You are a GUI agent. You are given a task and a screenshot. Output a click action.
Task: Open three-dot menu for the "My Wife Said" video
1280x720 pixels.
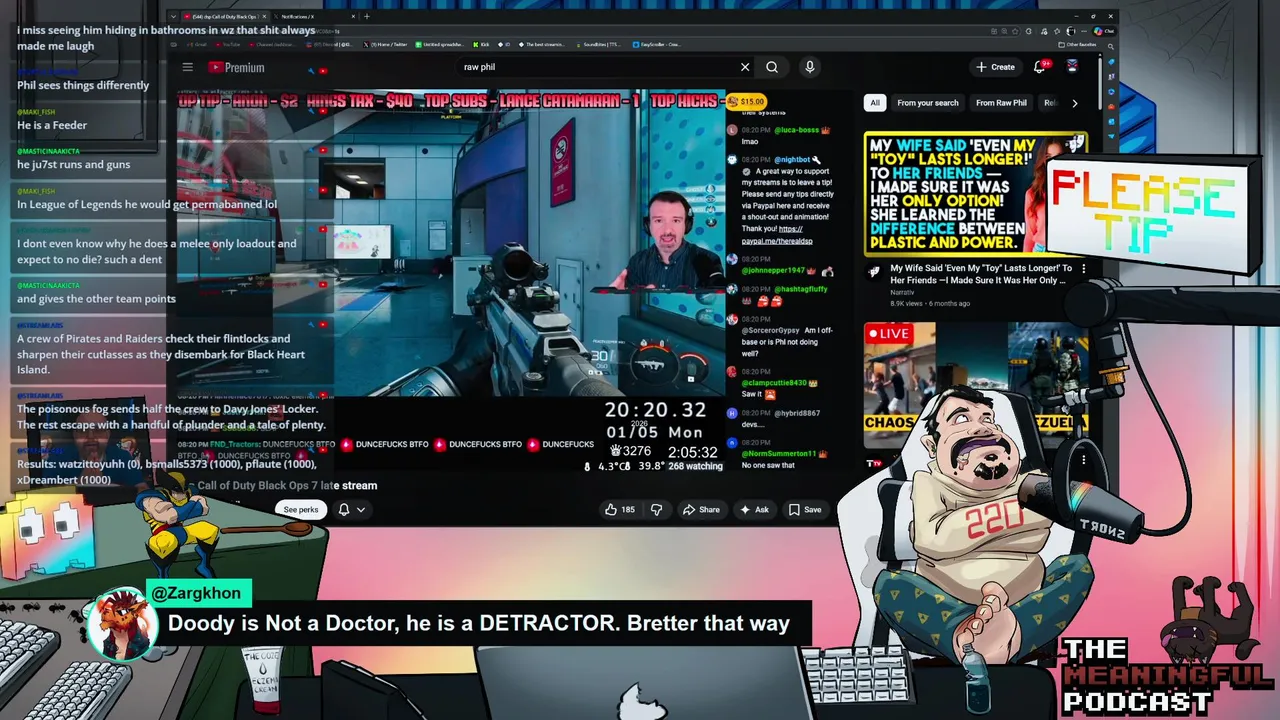point(1083,268)
